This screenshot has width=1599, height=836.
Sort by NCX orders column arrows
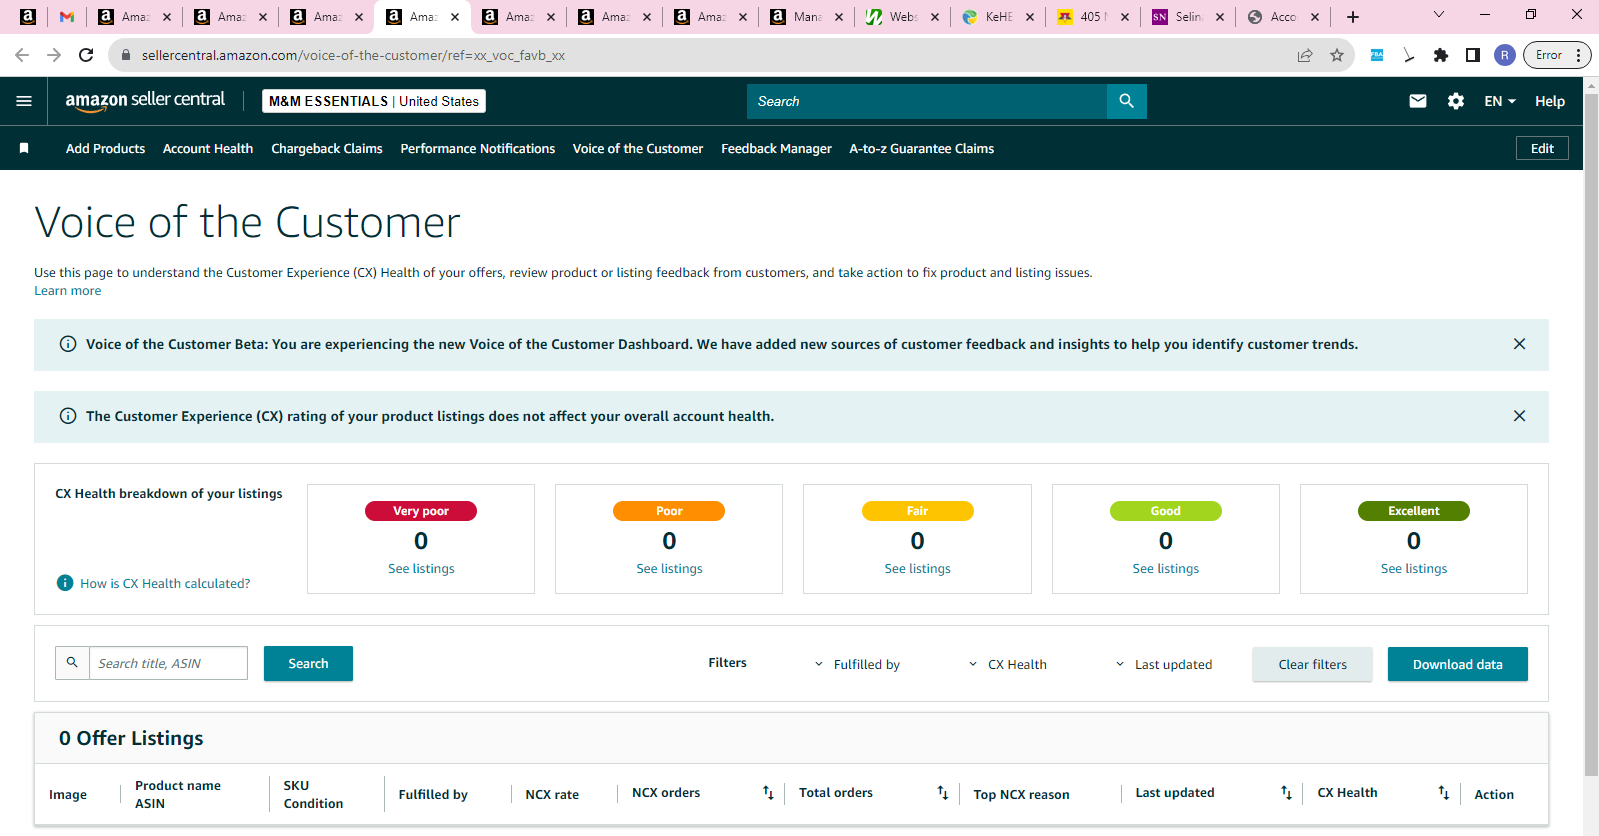pos(768,793)
